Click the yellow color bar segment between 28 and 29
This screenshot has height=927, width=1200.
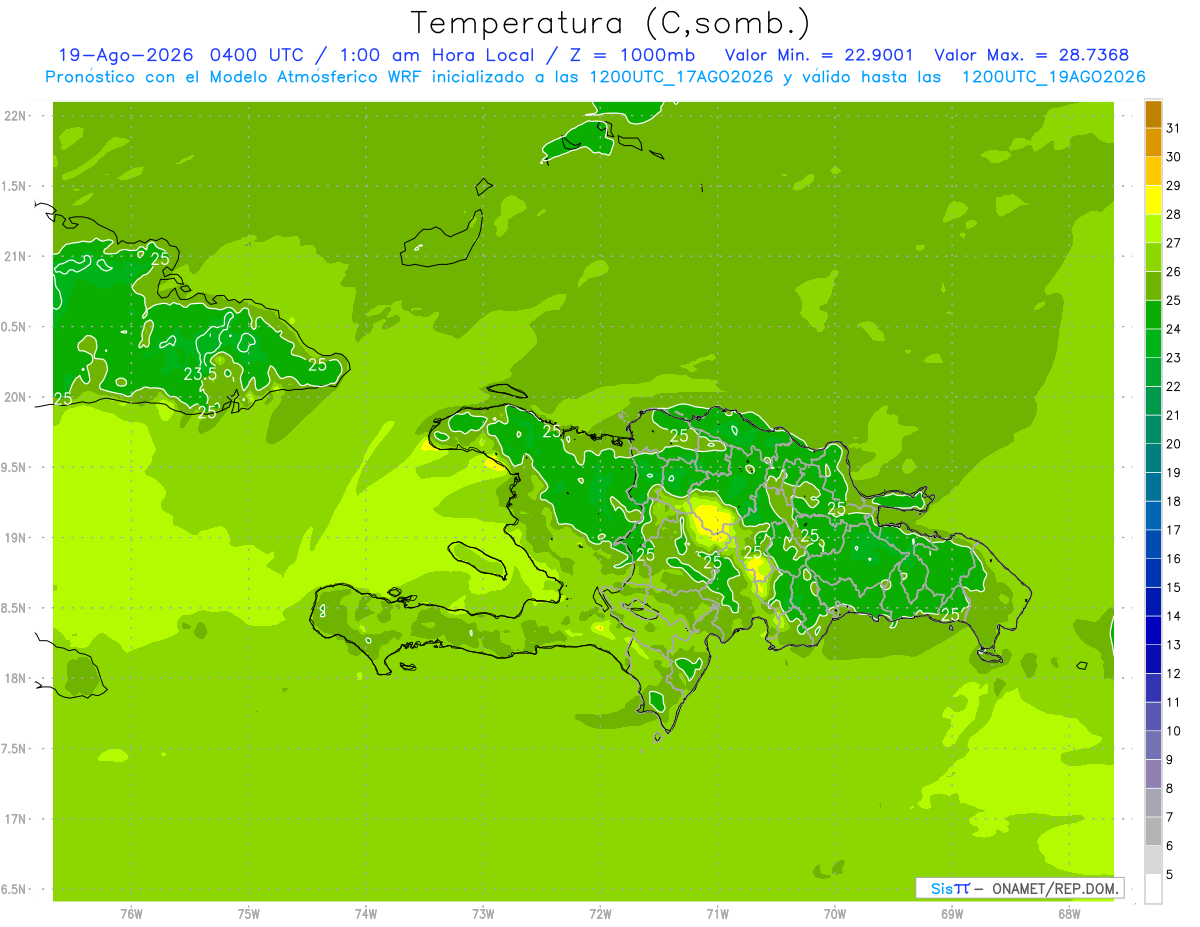(1153, 200)
